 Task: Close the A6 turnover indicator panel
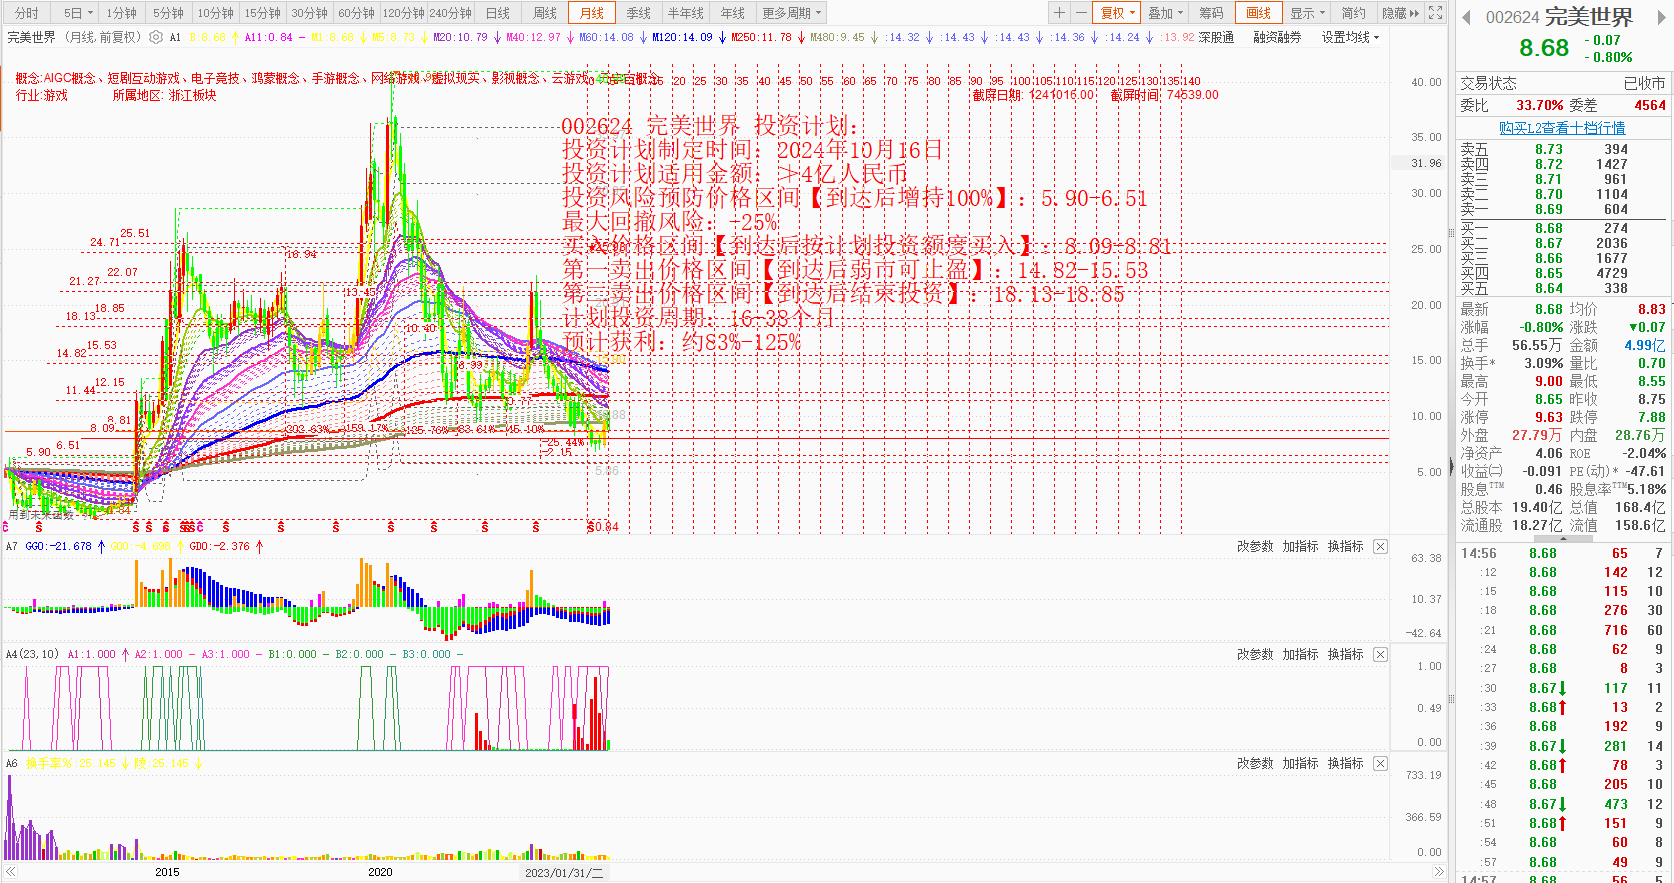pos(1380,763)
